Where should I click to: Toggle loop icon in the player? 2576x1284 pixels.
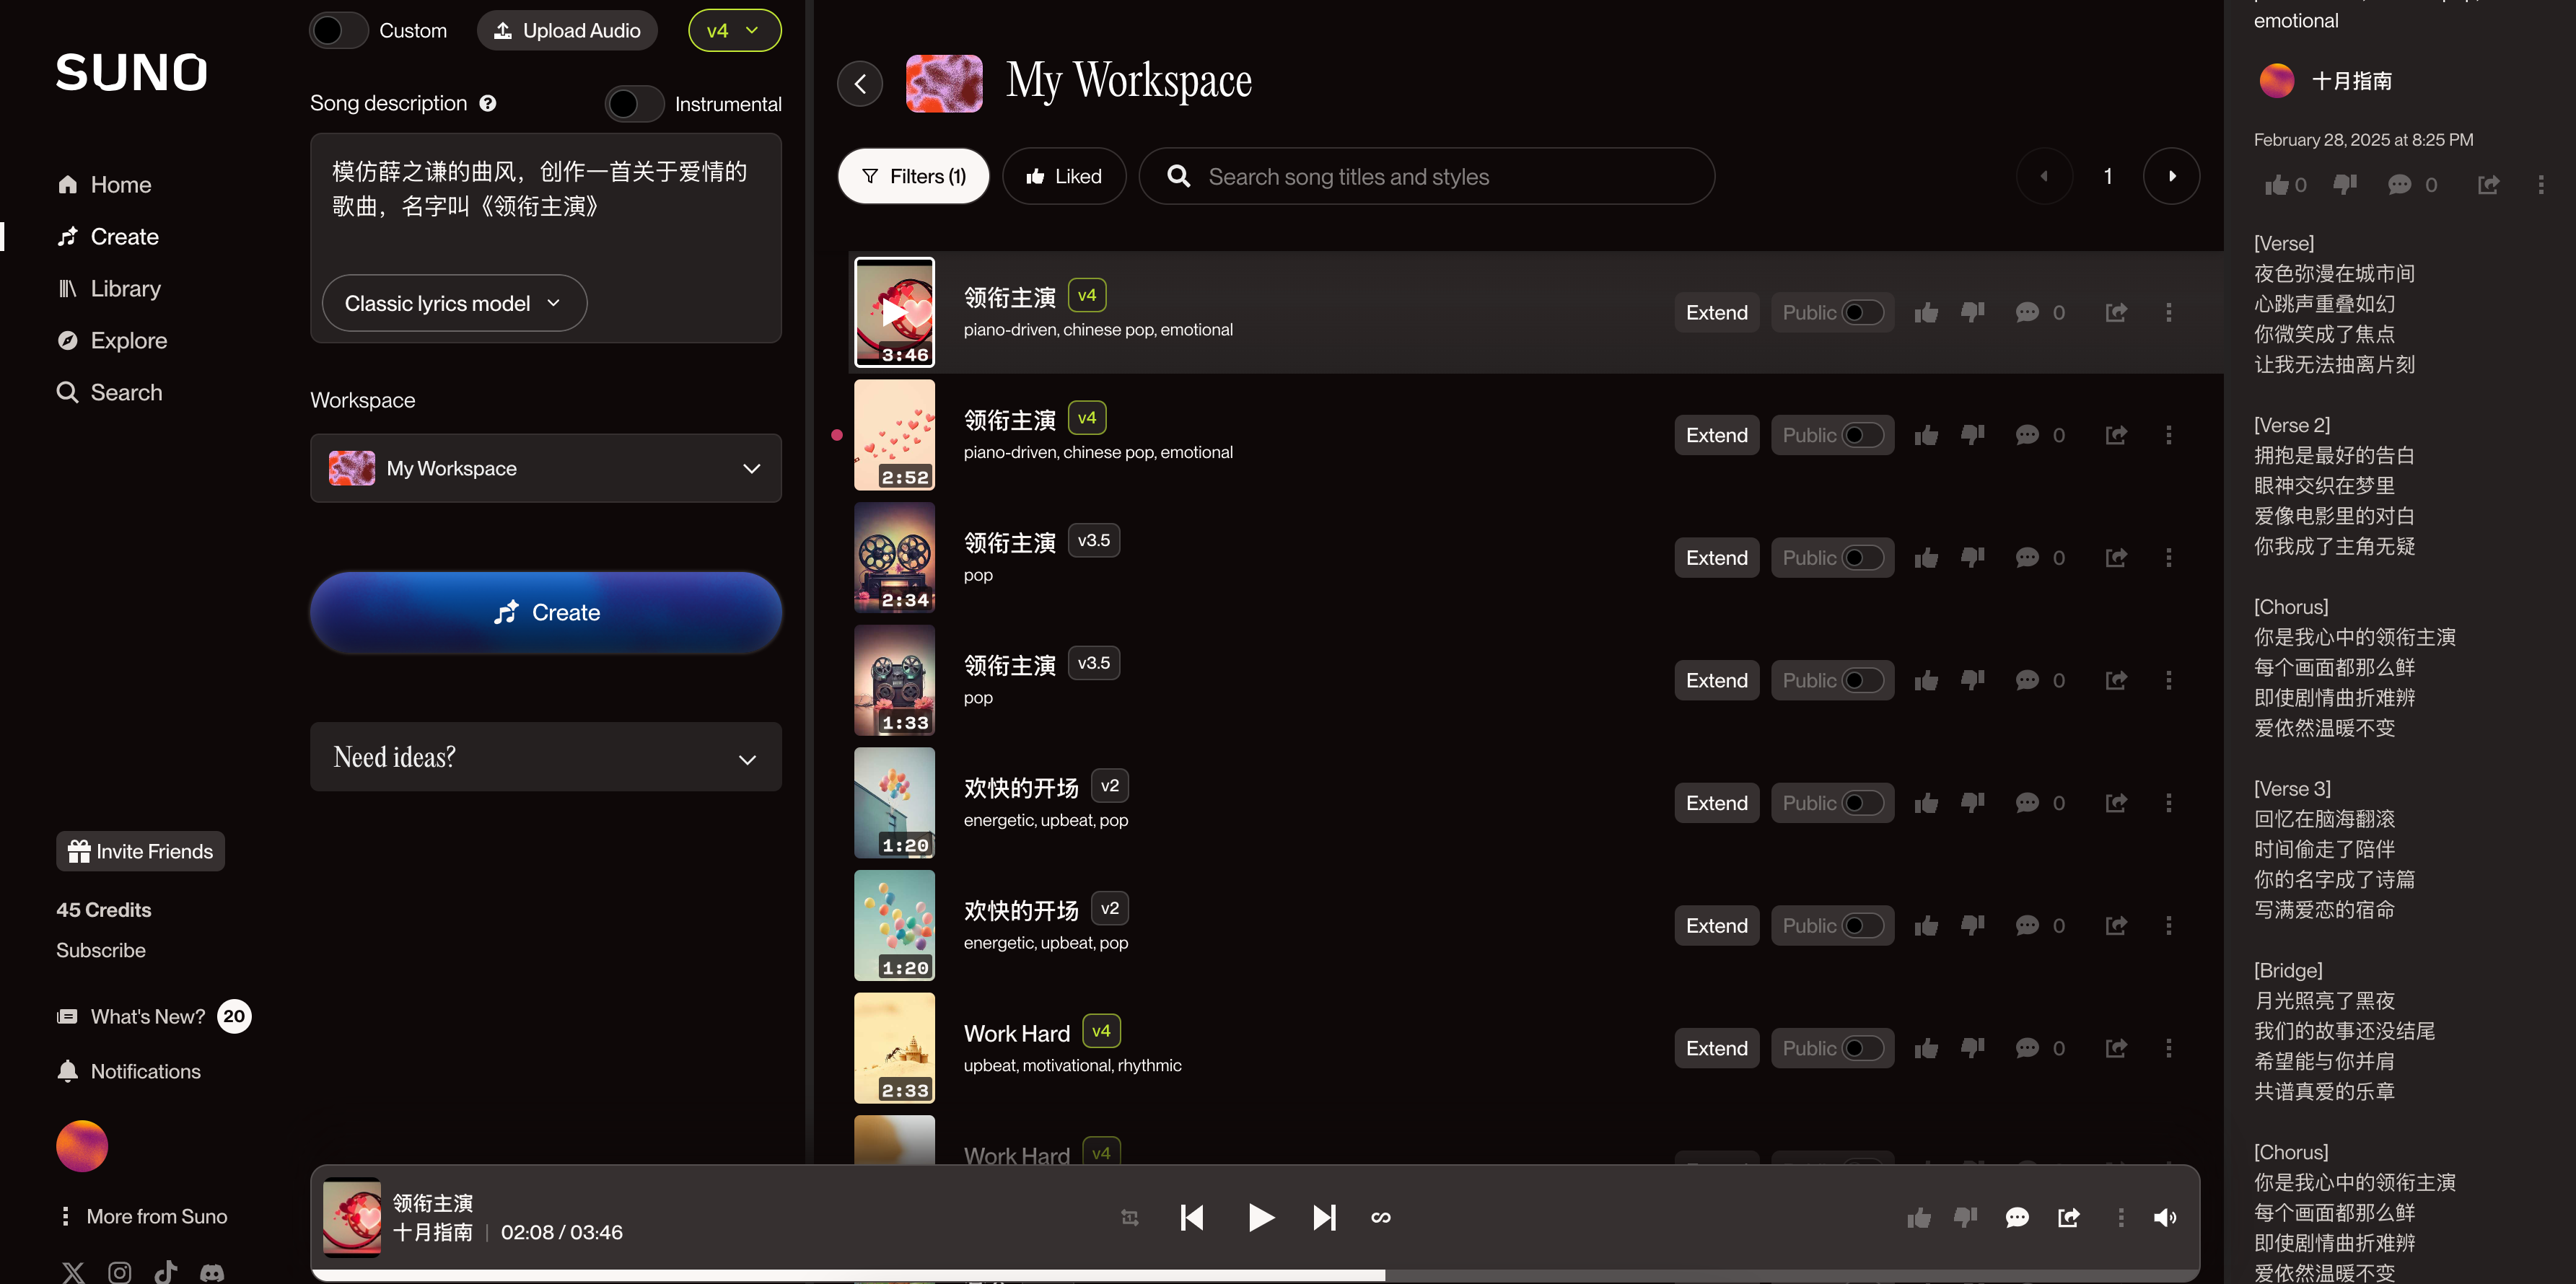1381,1217
